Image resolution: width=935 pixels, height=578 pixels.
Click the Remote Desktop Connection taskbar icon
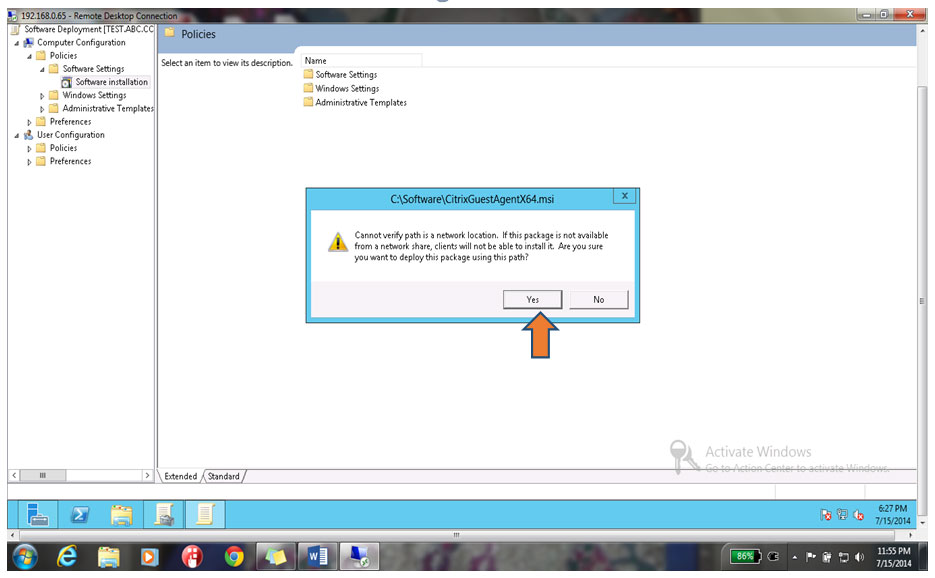(359, 557)
